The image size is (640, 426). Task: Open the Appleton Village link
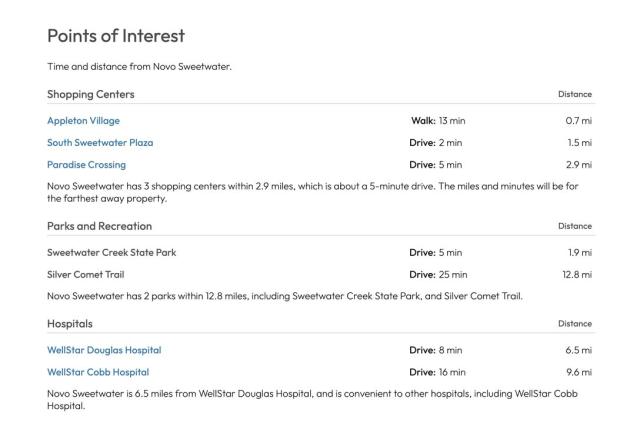(x=82, y=121)
